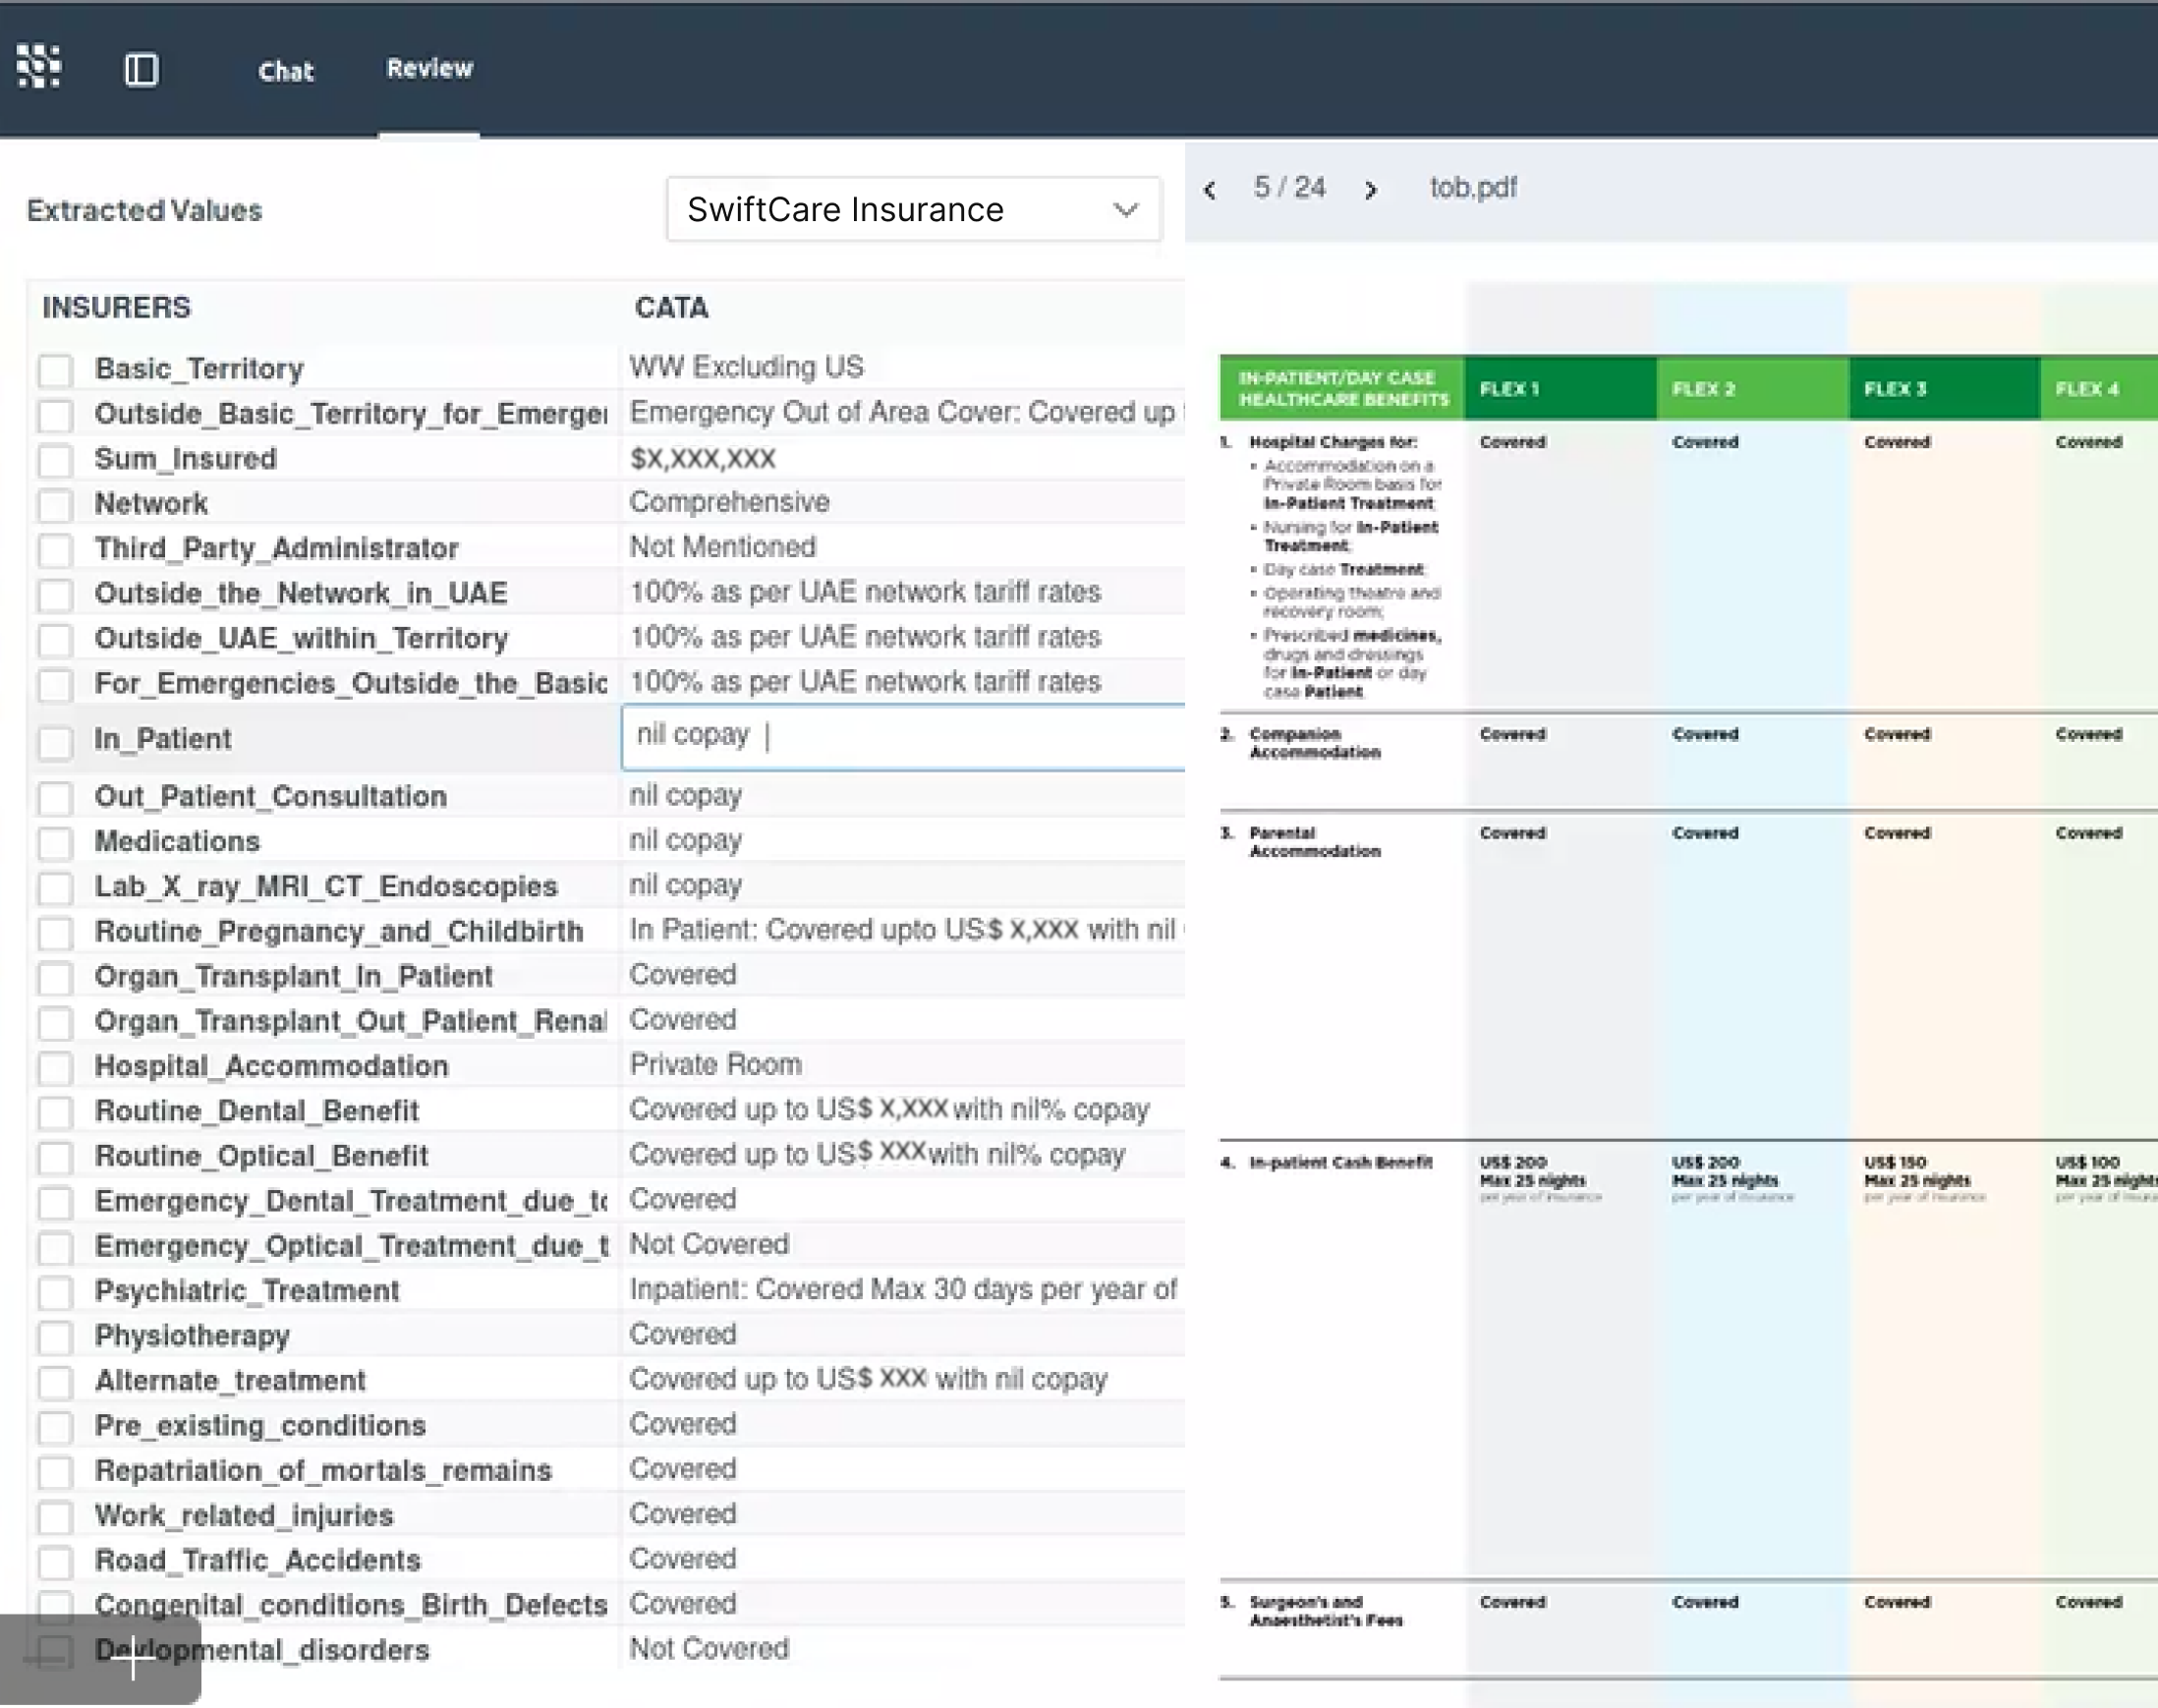Viewport: 2158px width, 1708px height.
Task: Click the In_Patient value input field
Action: [900, 737]
